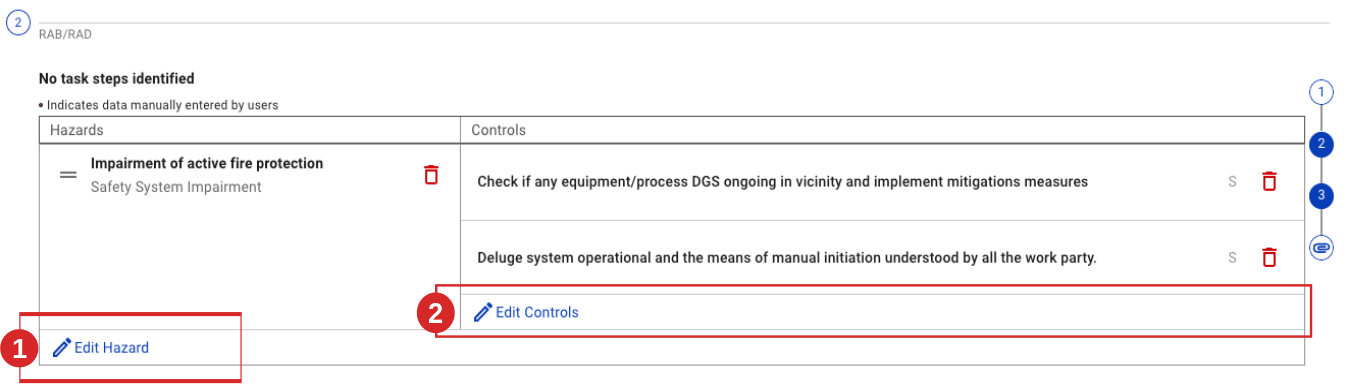This screenshot has width=1347, height=389.
Task: Open the Edit Hazard link
Action: (101, 348)
